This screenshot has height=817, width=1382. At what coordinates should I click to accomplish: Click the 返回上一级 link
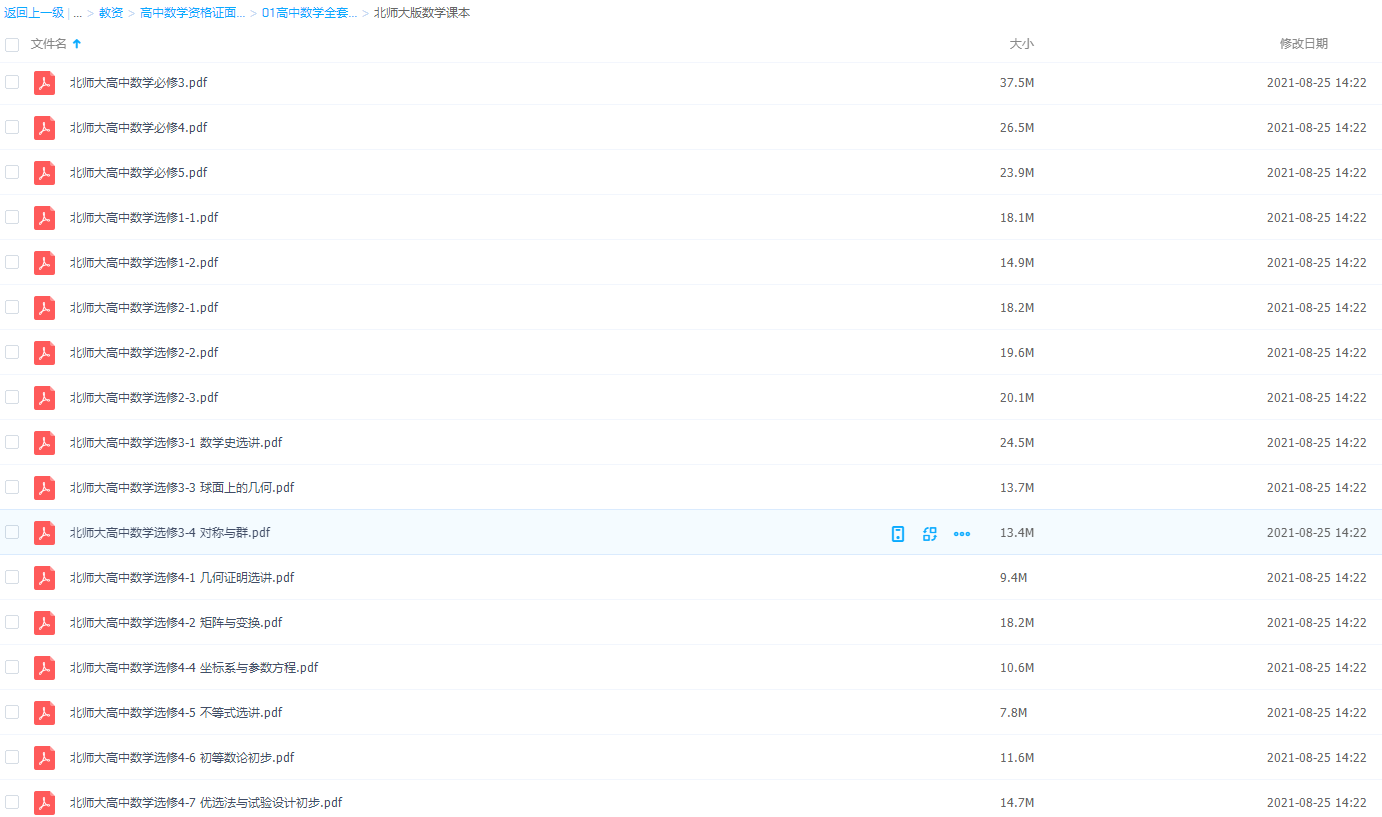[34, 13]
